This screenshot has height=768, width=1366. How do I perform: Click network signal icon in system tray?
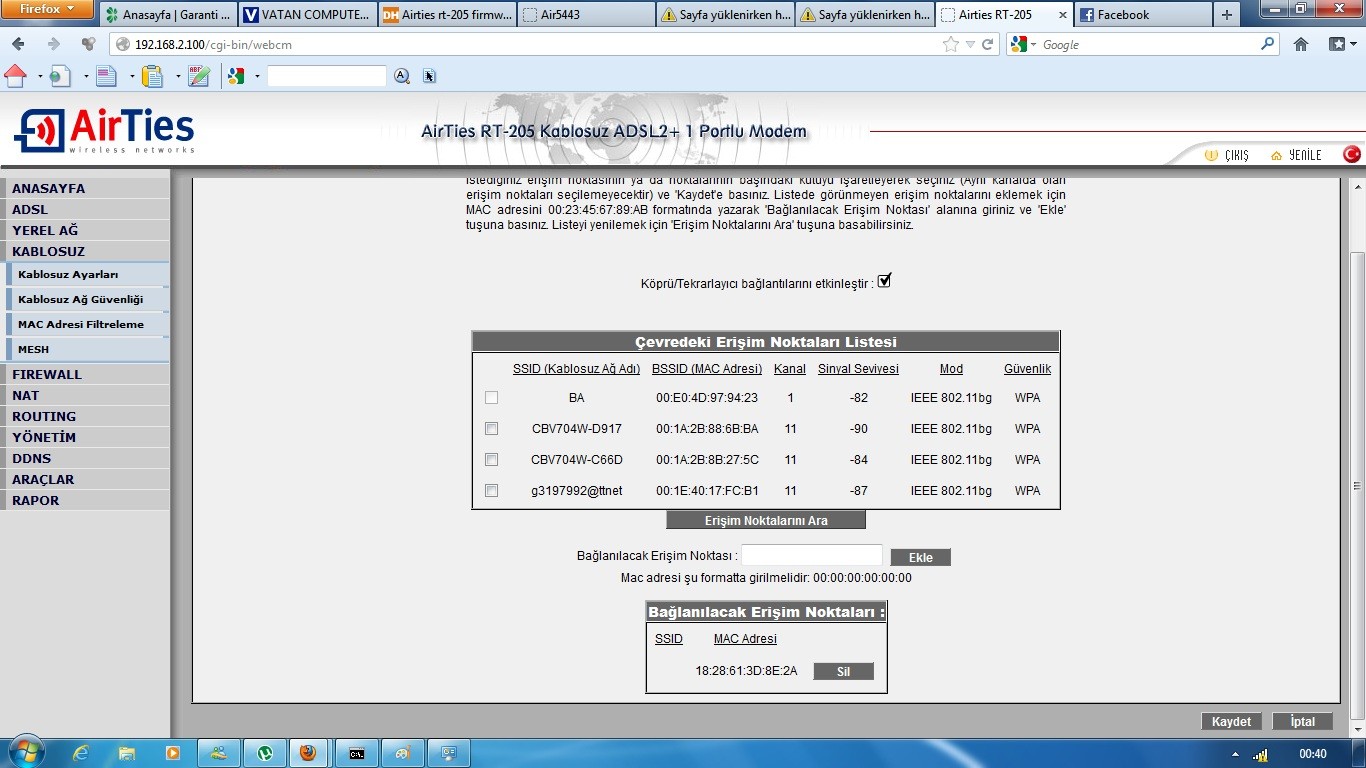(x=1261, y=754)
